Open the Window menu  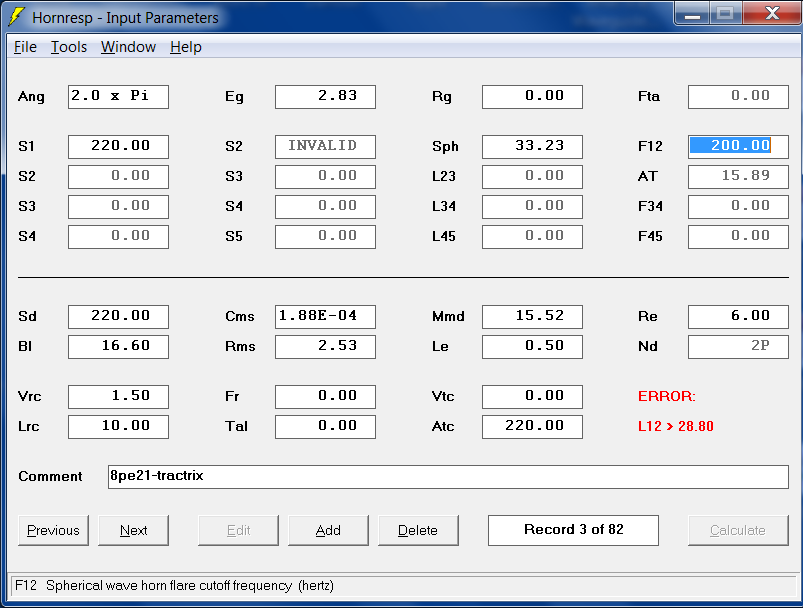[x=128, y=47]
